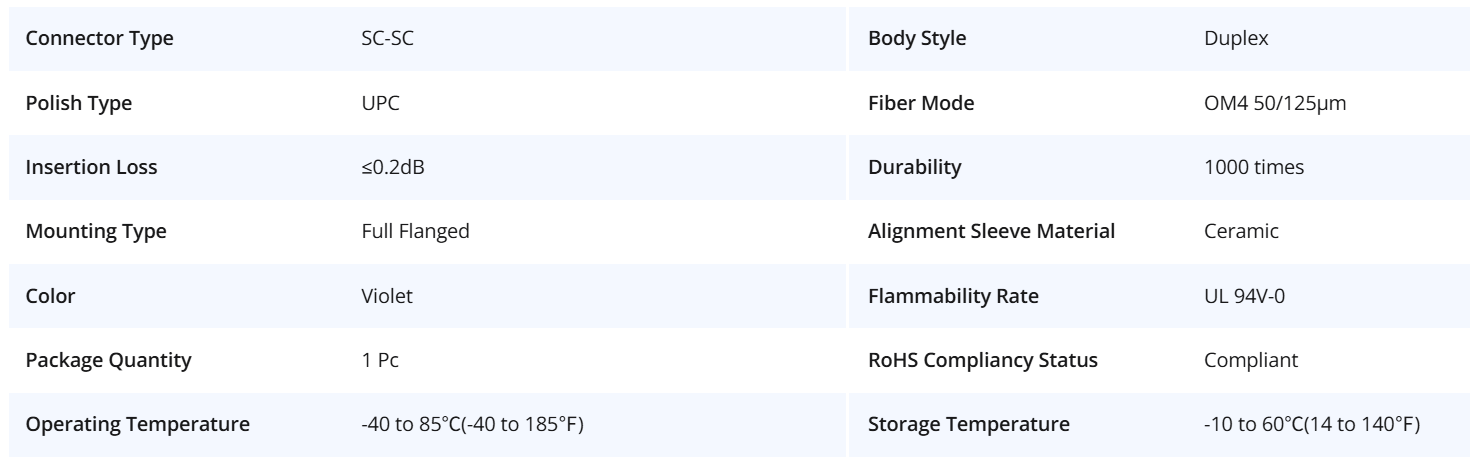This screenshot has height=462, width=1470.
Task: Select the 1 Pc package quantity
Action: (380, 360)
